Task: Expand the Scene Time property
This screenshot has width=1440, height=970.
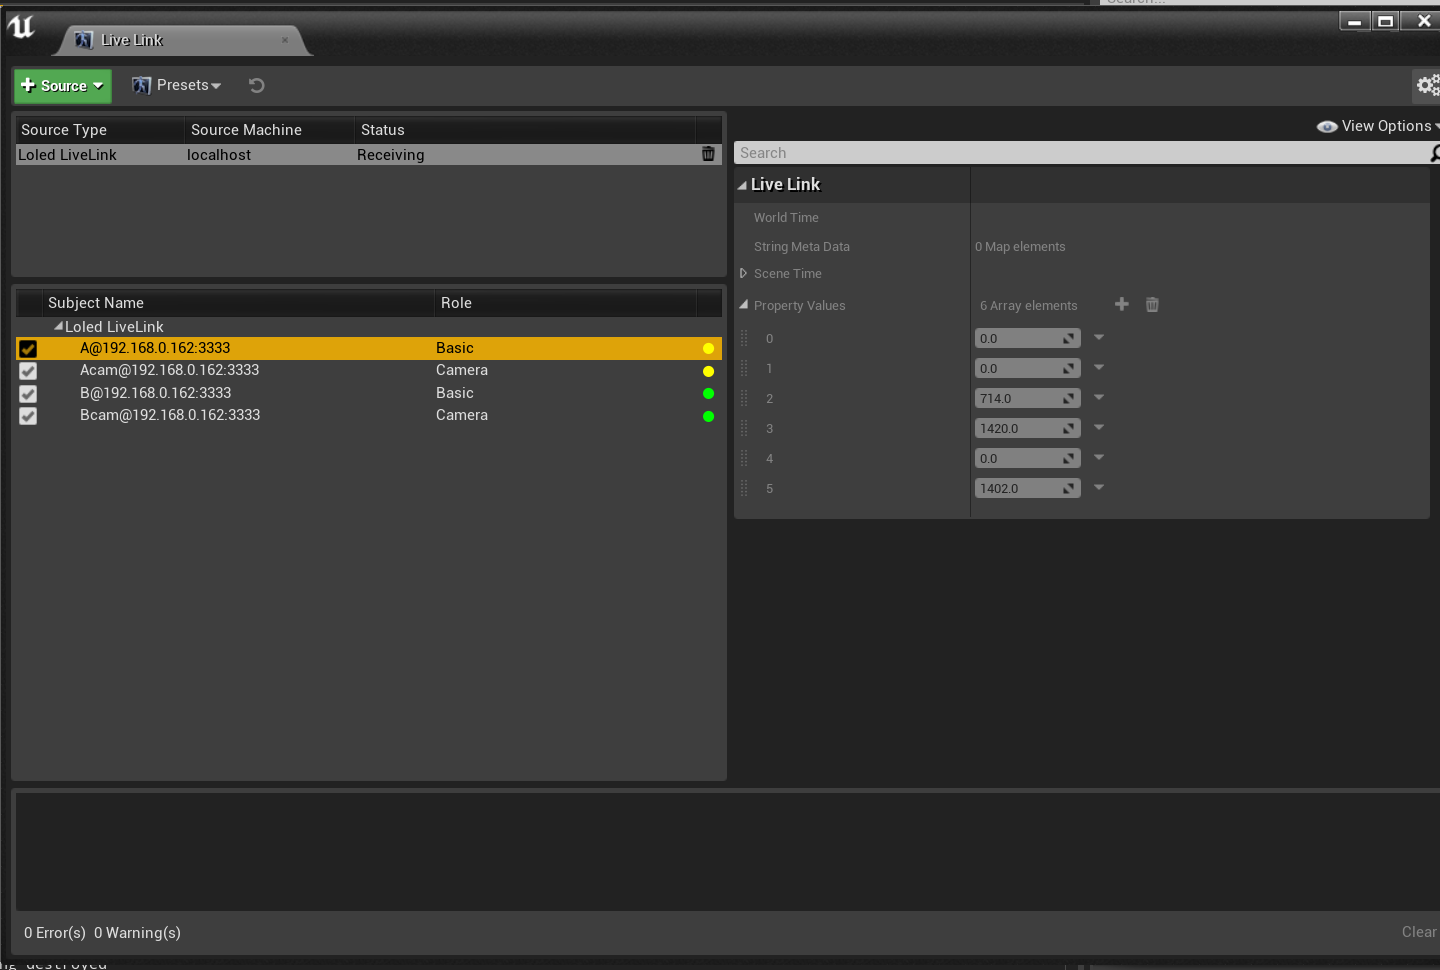Action: coord(743,274)
